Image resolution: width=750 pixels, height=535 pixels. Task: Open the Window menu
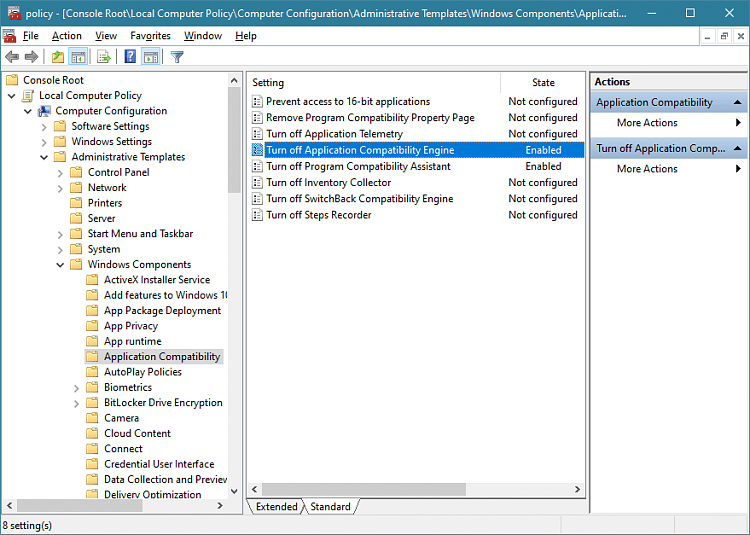coord(203,36)
